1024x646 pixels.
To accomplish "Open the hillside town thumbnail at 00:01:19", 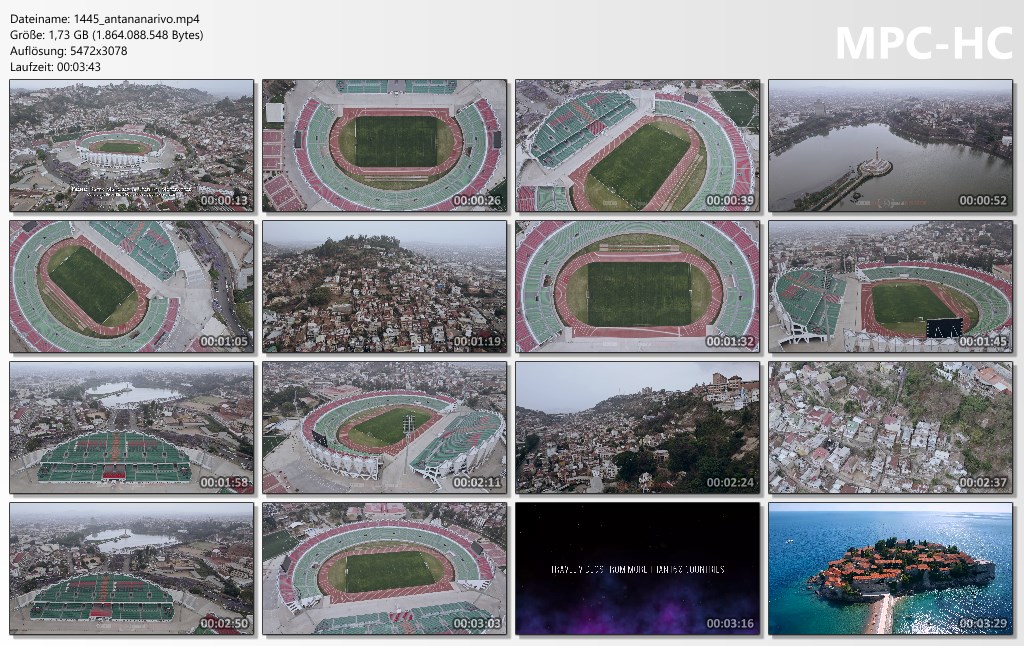I will 385,287.
